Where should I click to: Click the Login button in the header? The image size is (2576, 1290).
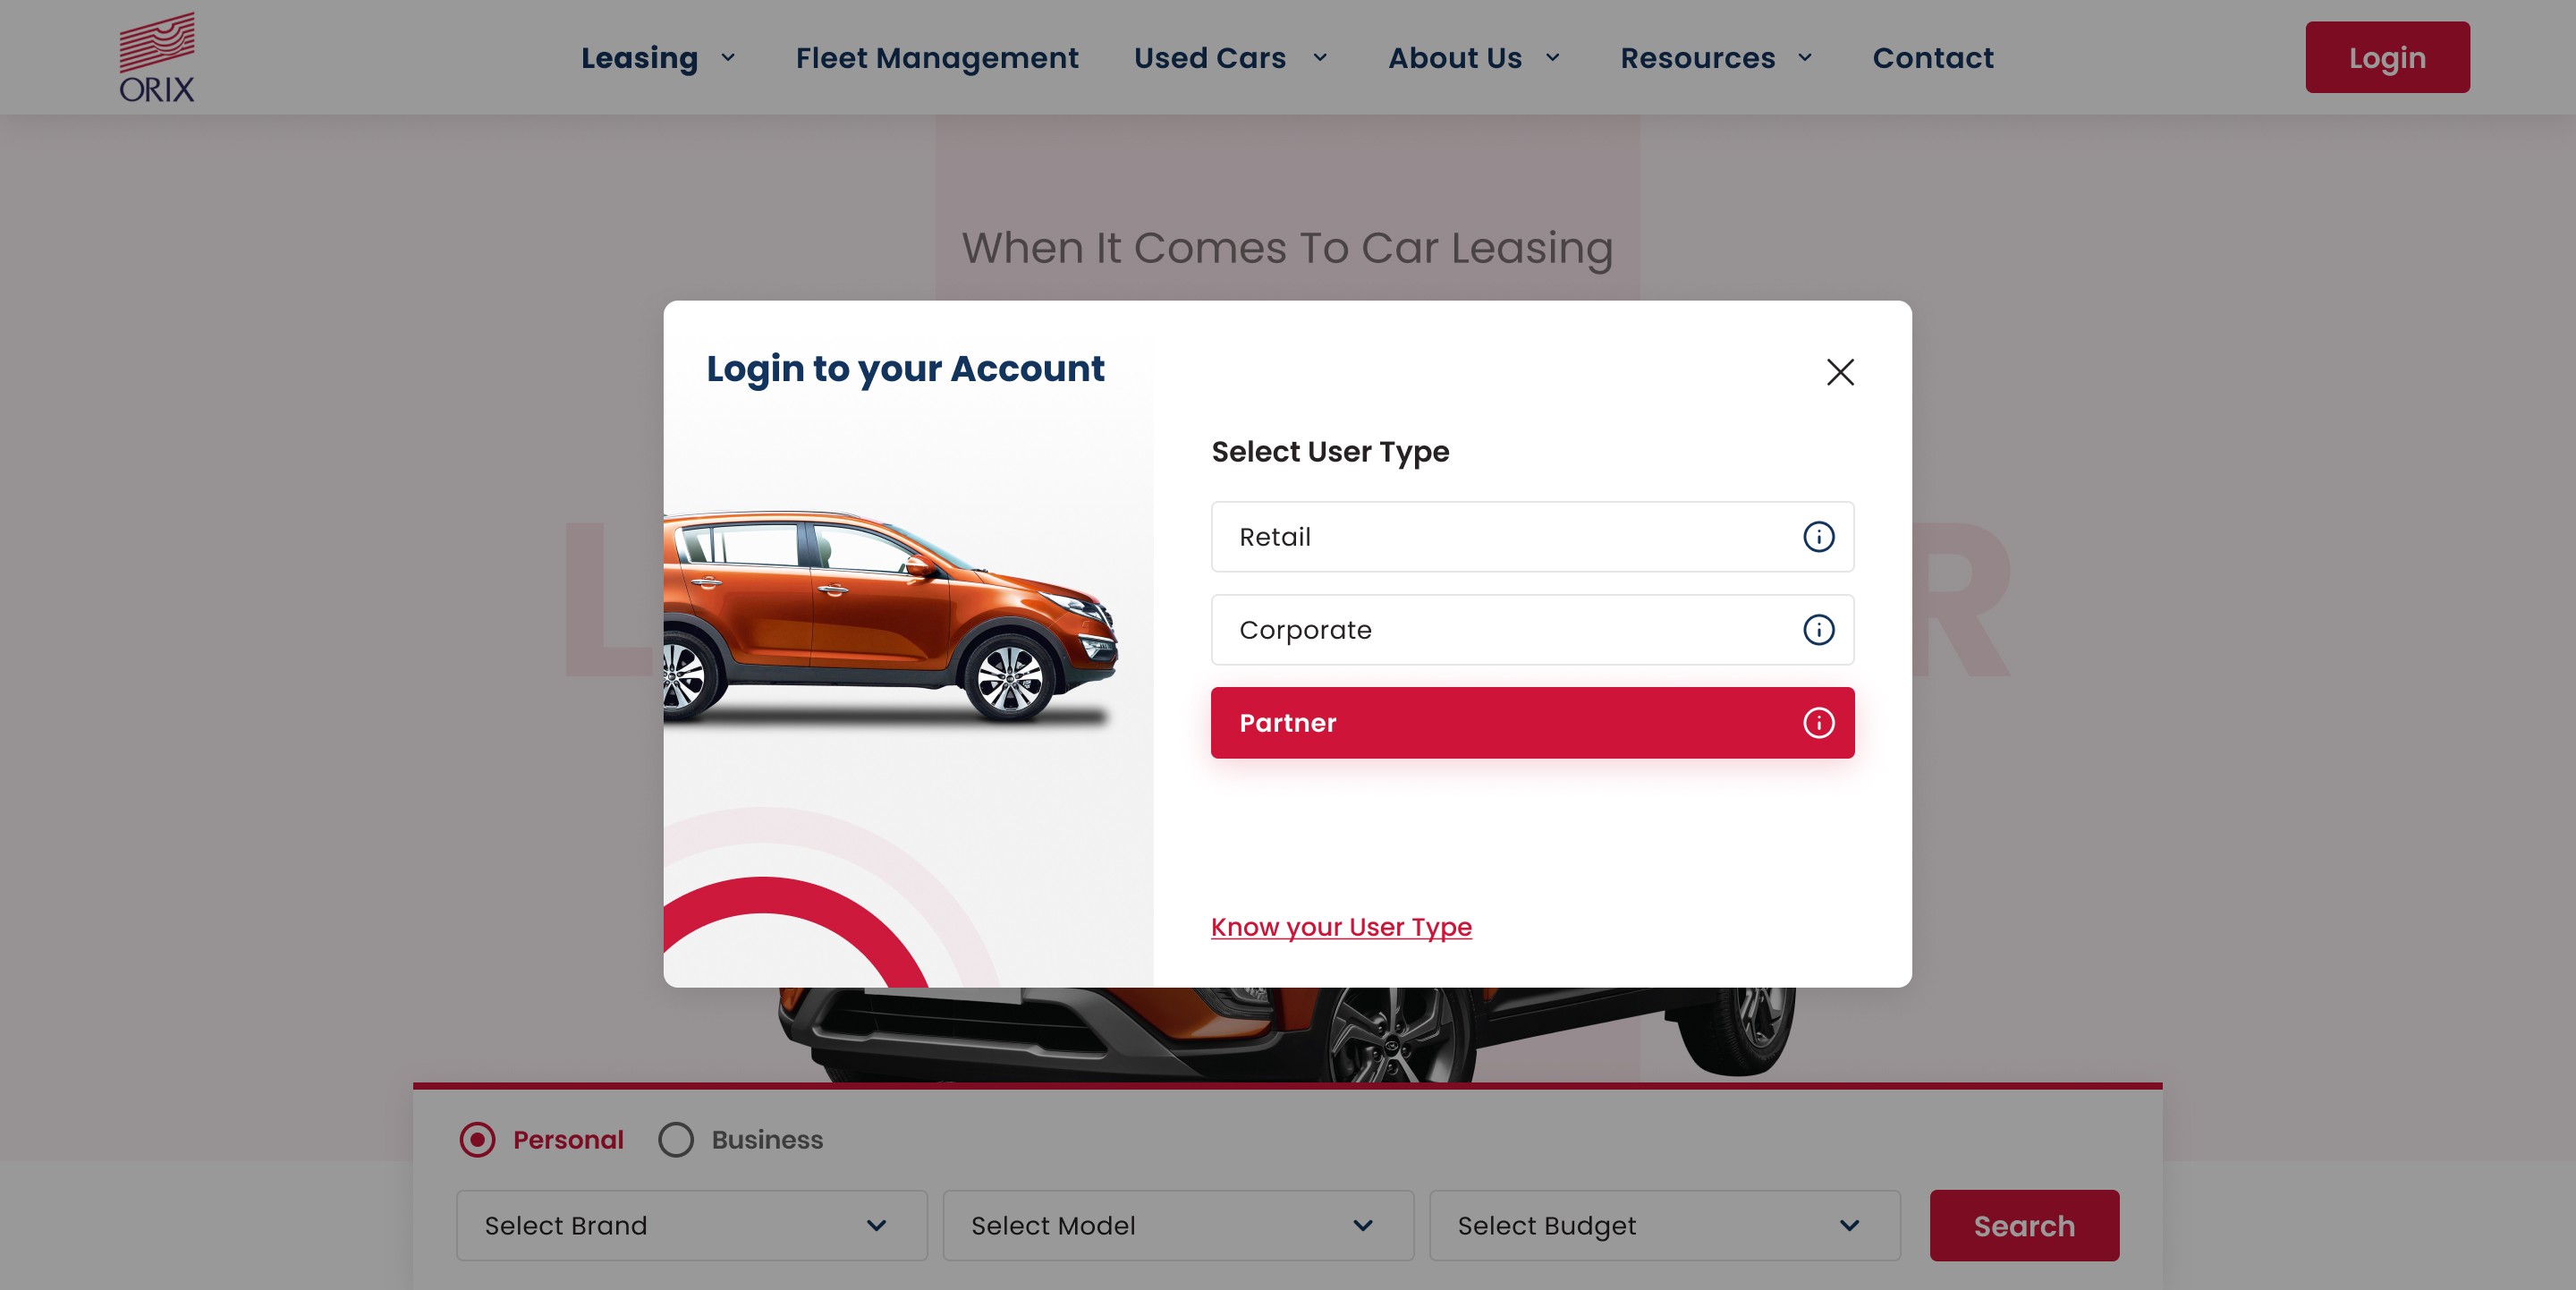click(2387, 57)
